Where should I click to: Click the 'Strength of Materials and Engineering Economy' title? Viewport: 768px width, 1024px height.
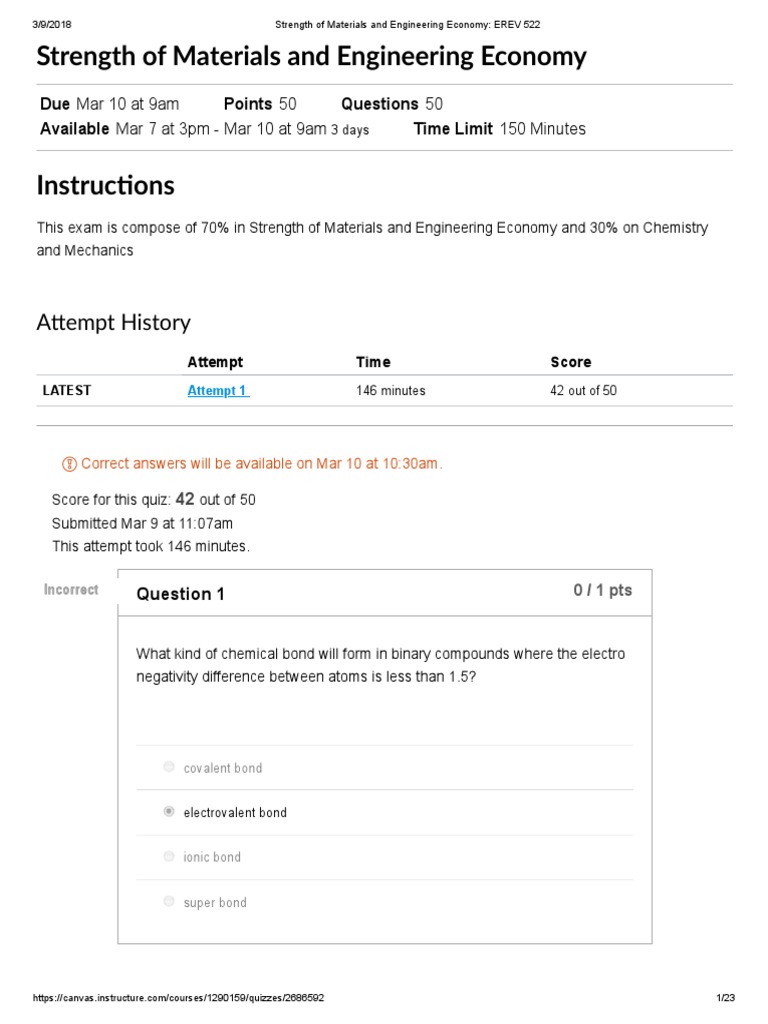point(311,56)
